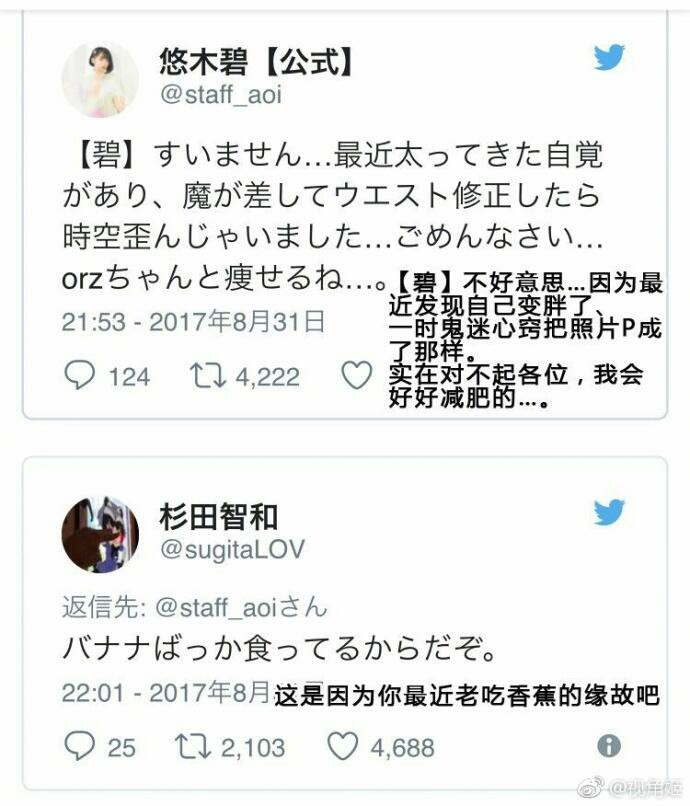690x806 pixels.
Task: Like the first tweet with the heart icon
Action: (357, 375)
